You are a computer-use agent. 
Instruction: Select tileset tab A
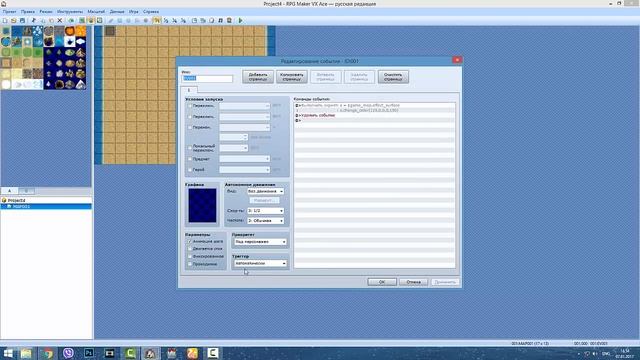tap(9, 191)
